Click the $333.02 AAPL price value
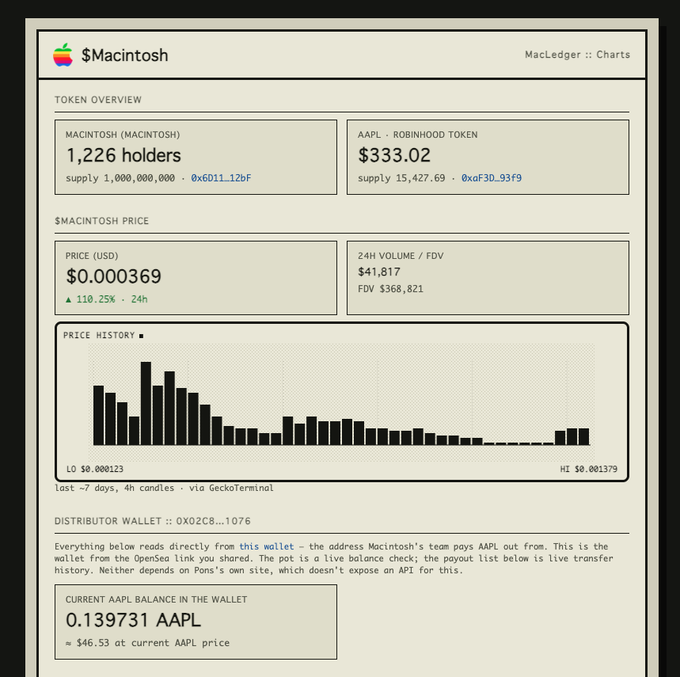680x677 pixels. 394,155
